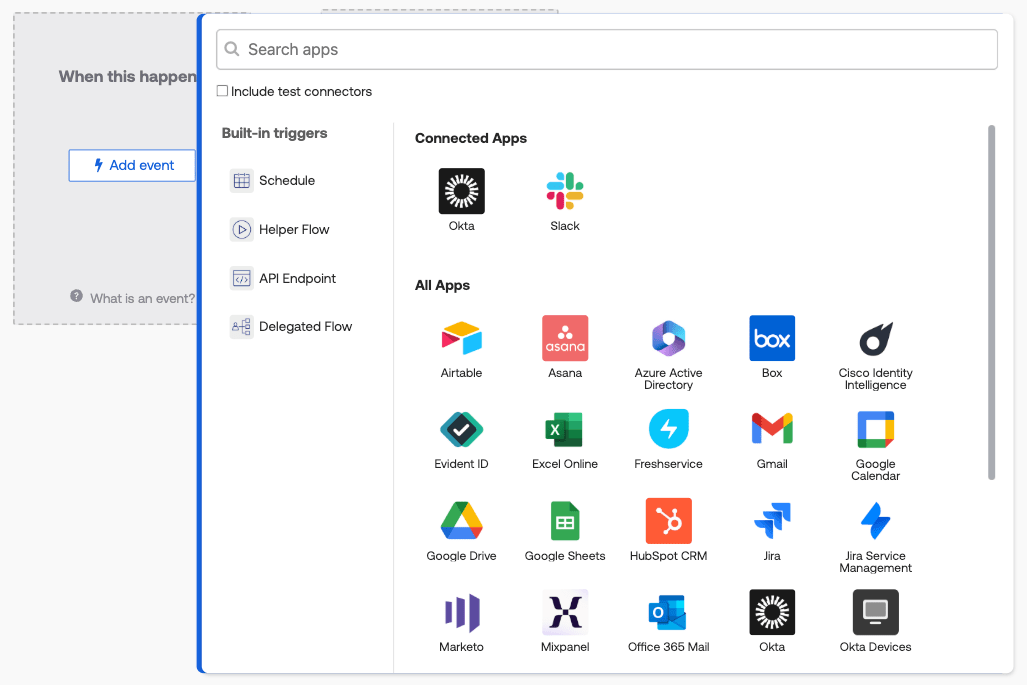1027x685 pixels.
Task: Choose the Office 365 Mail icon
Action: click(668, 612)
